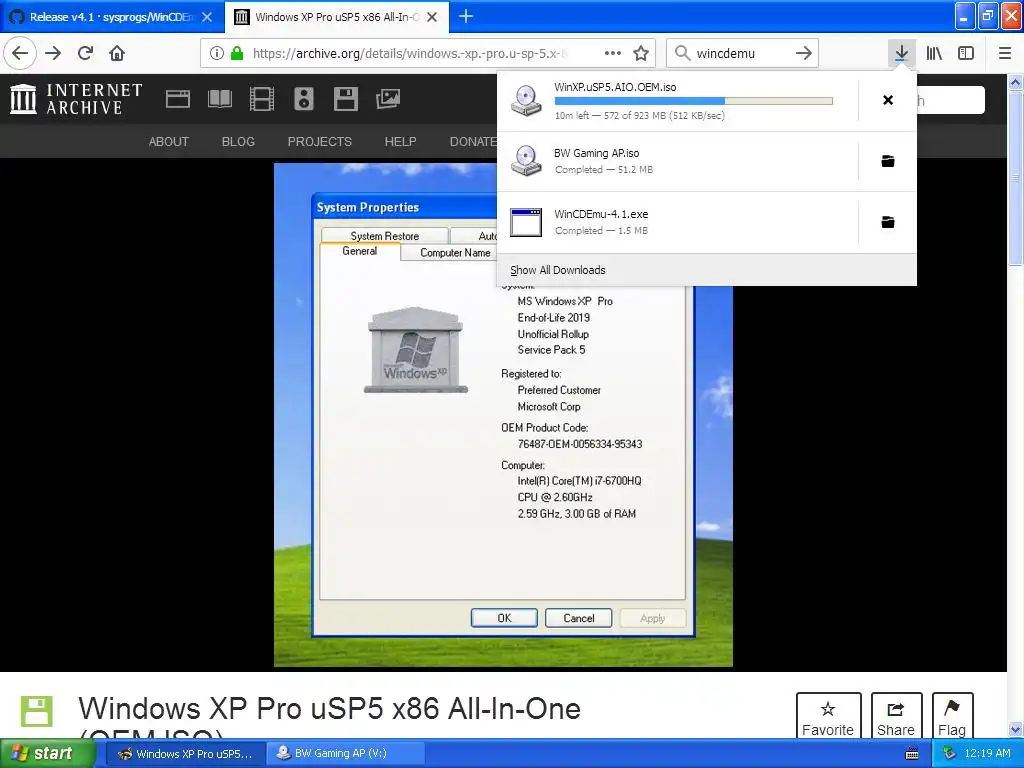The height and width of the screenshot is (768, 1024).
Task: Click Show All Downloads
Action: [558, 270]
